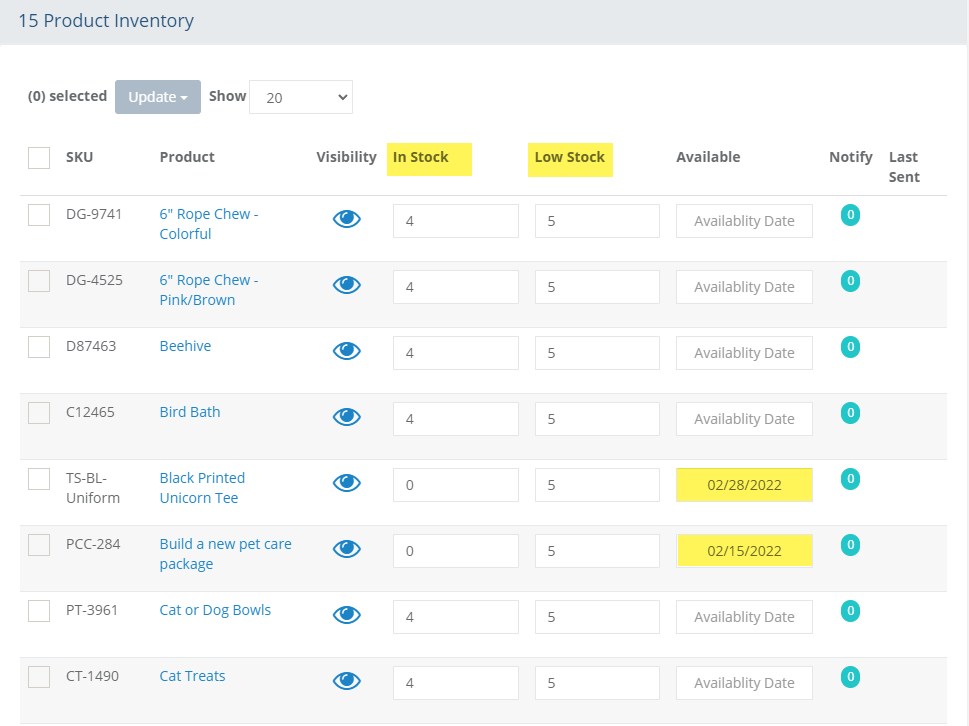Viewport: 969px width, 726px height.
Task: Click the 02/28/2022 availability date field
Action: click(744, 485)
